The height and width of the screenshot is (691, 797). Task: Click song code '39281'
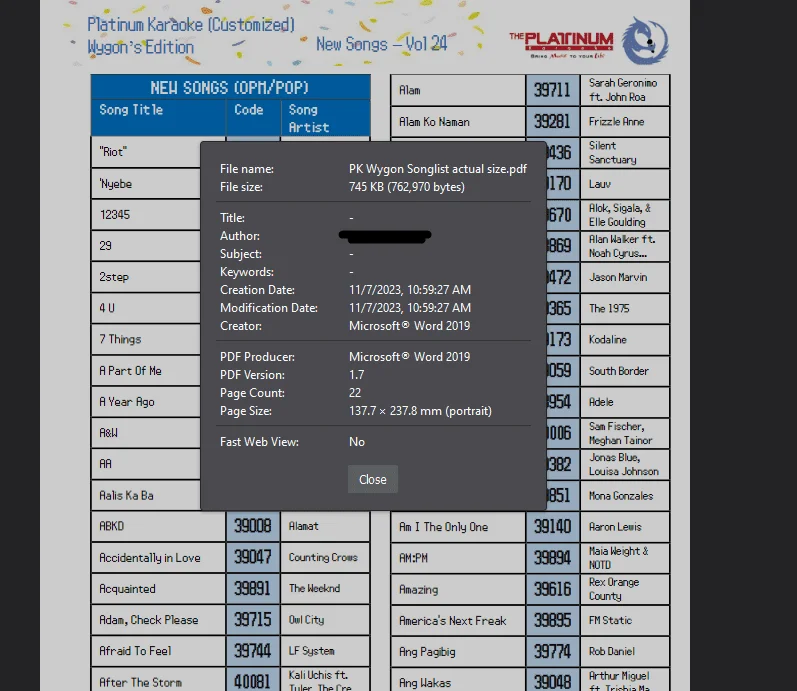pyautogui.click(x=552, y=121)
